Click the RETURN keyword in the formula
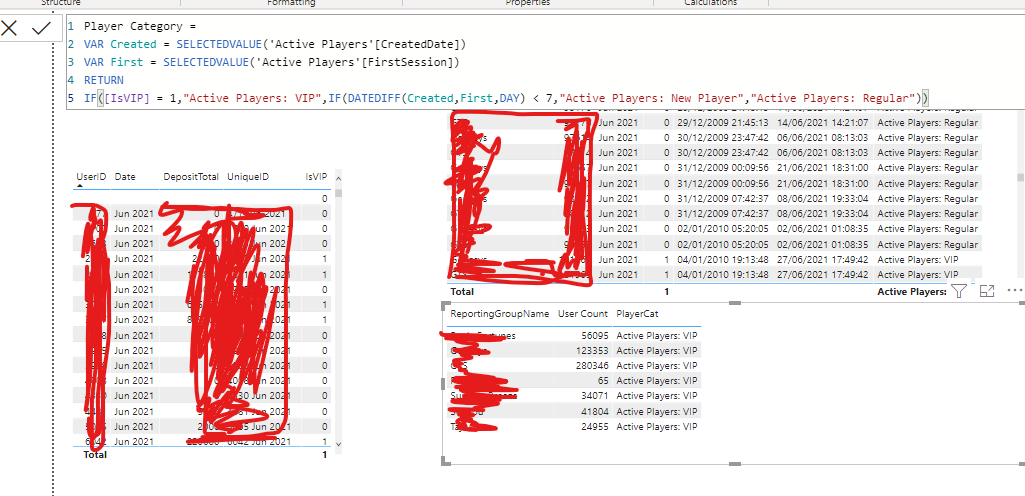1025x496 pixels. point(103,80)
